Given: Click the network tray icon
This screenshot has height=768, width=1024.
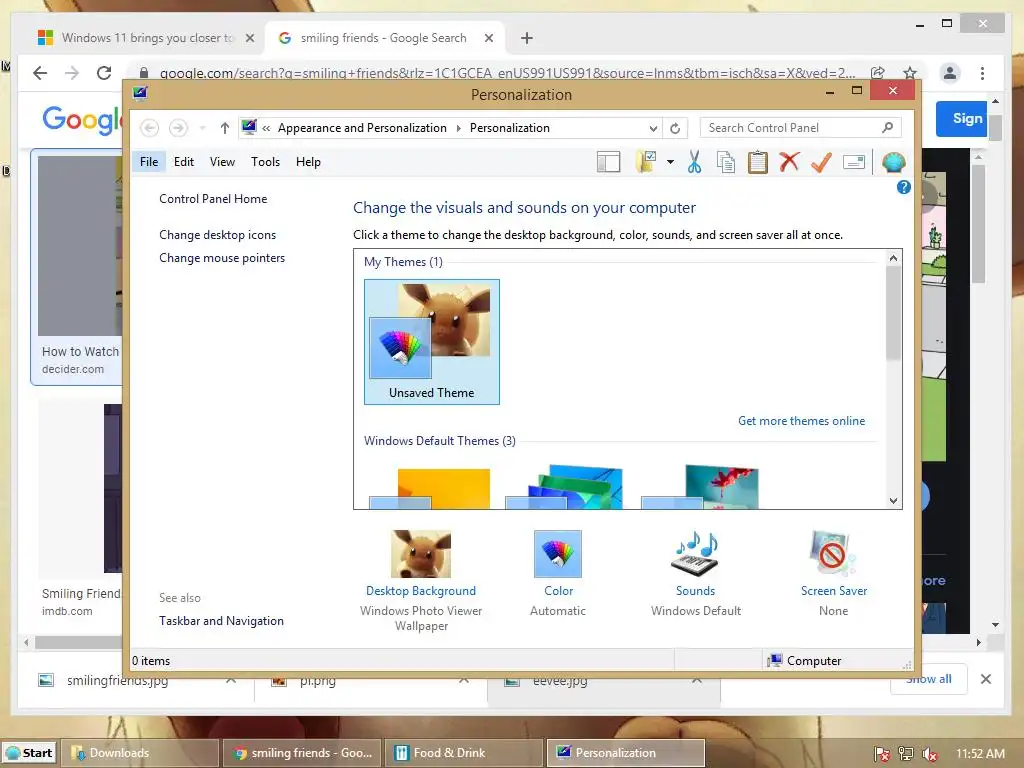Looking at the screenshot, I should [x=905, y=754].
